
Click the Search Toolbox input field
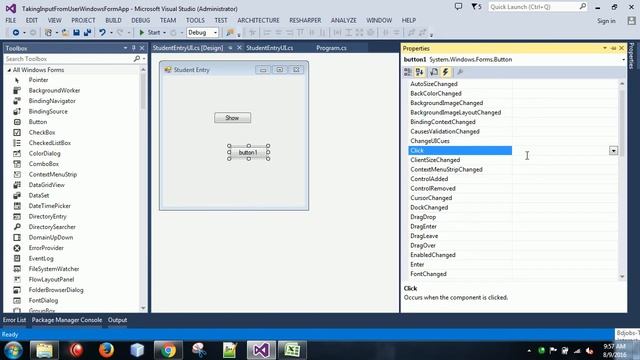69,59
